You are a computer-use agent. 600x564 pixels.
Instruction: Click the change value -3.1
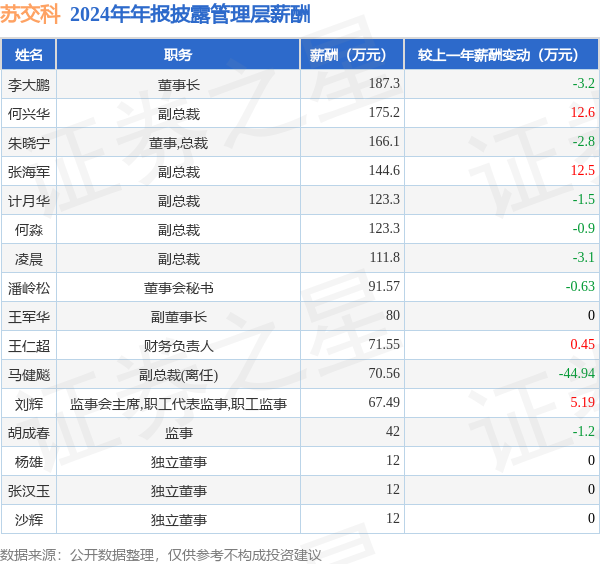(584, 257)
